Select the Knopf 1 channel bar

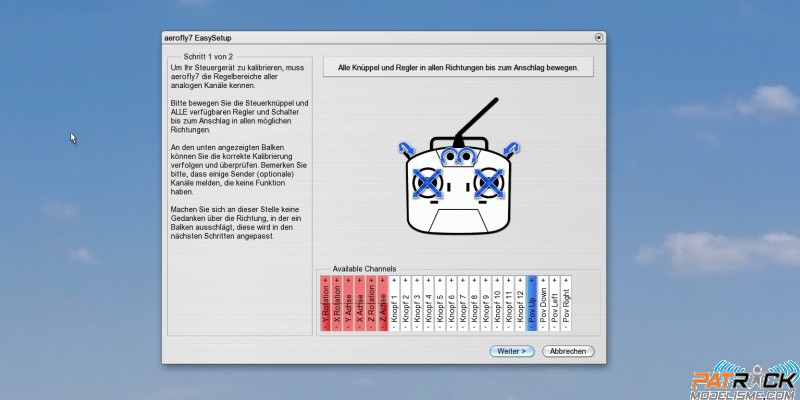394,303
